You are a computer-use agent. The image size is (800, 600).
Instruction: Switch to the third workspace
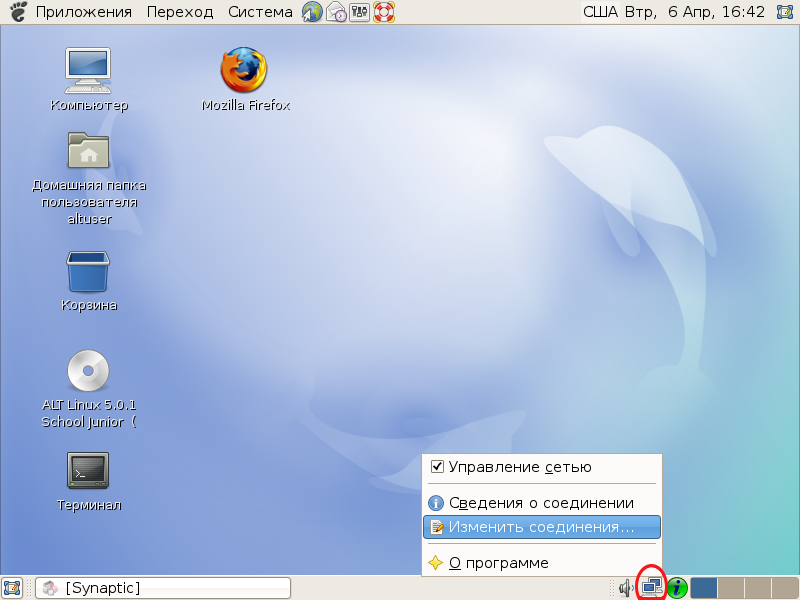pos(758,588)
